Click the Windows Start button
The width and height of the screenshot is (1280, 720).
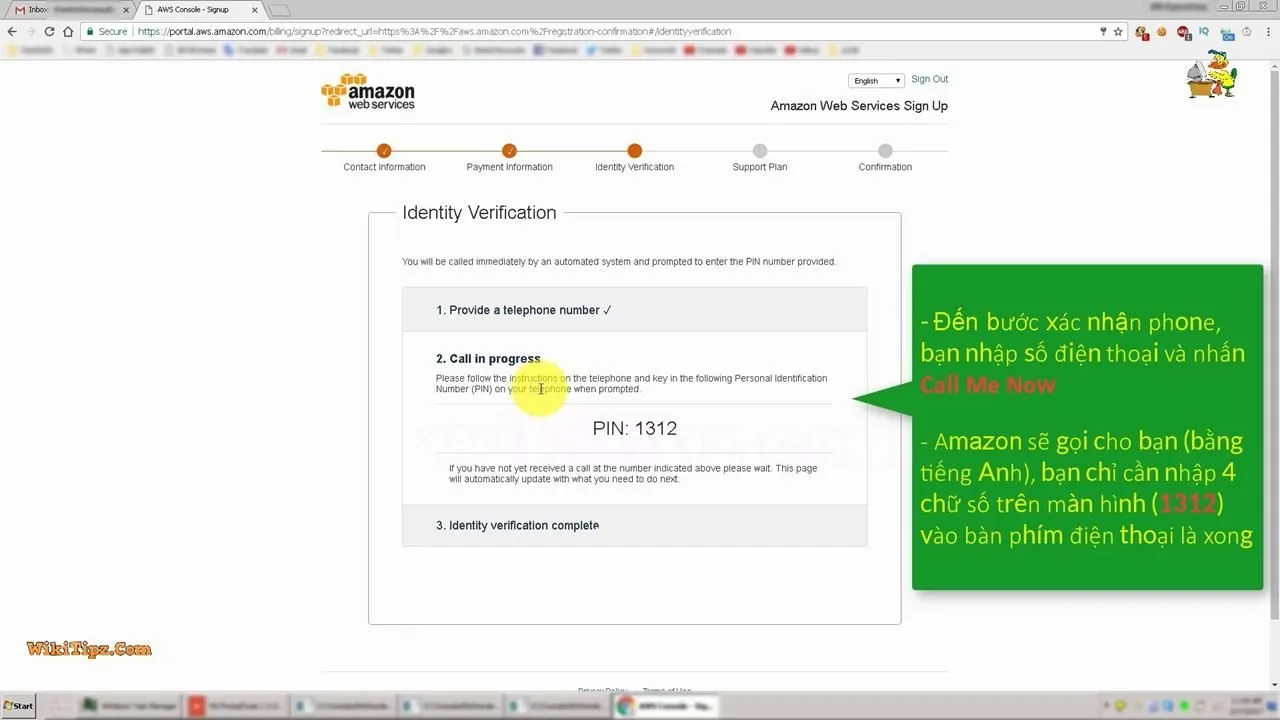(x=18, y=706)
